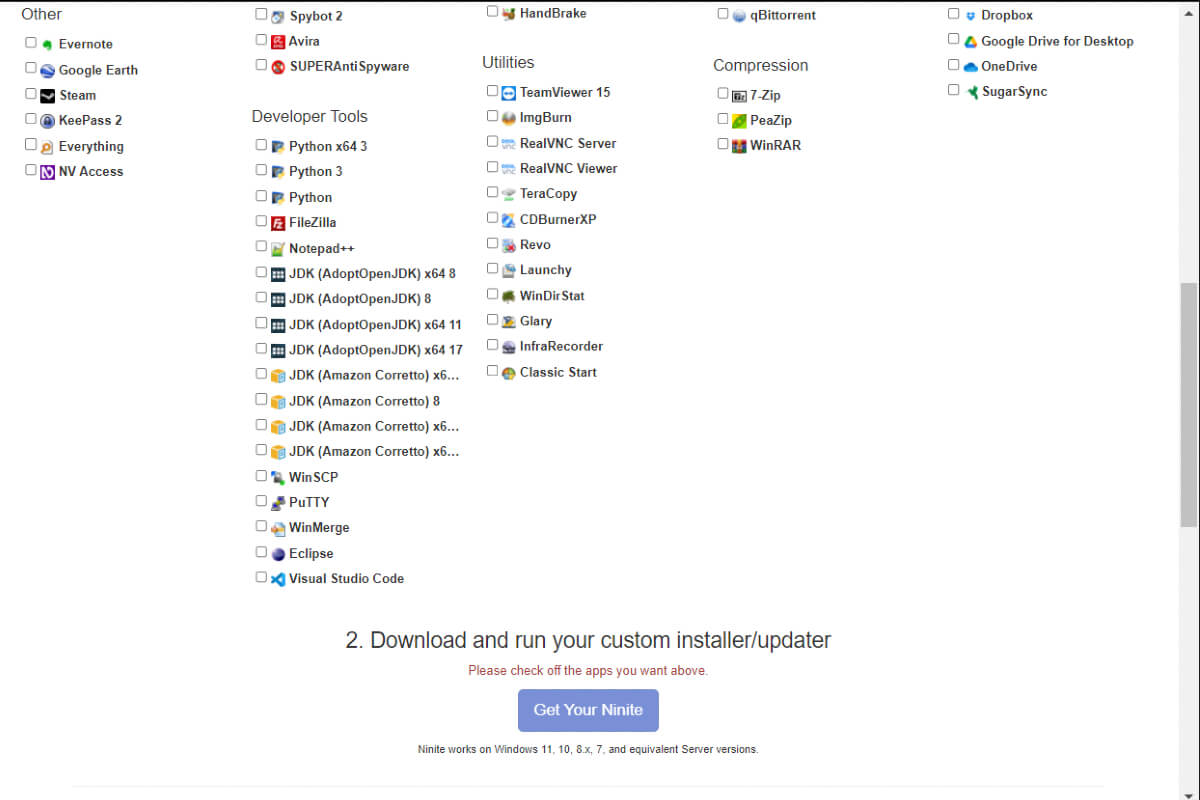Click the Get Your Ninite button
Screen dimensions: 1200x800
(x=588, y=710)
